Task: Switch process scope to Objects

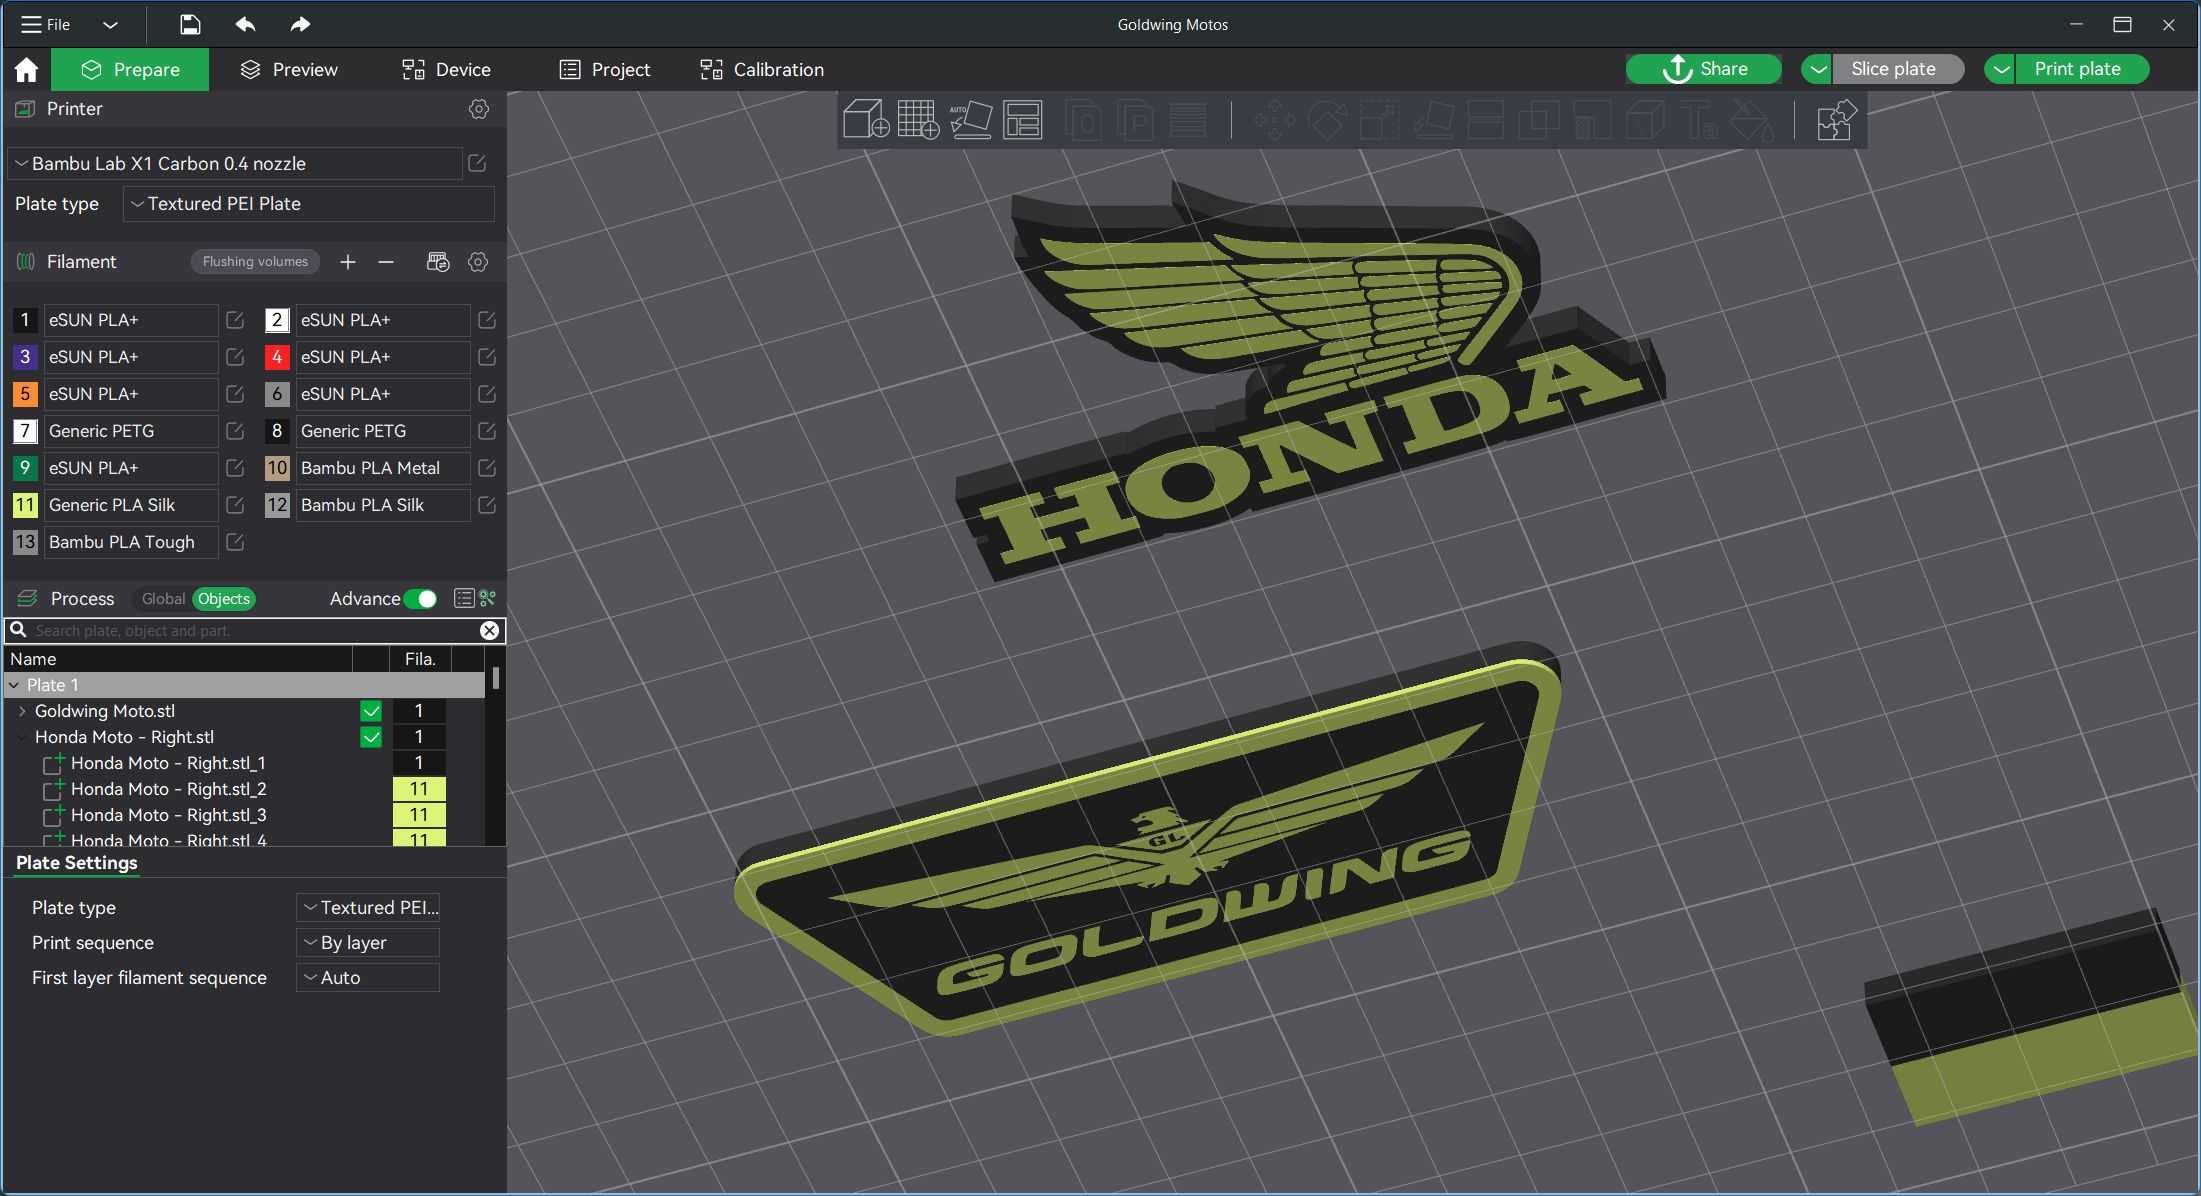Action: tap(224, 599)
